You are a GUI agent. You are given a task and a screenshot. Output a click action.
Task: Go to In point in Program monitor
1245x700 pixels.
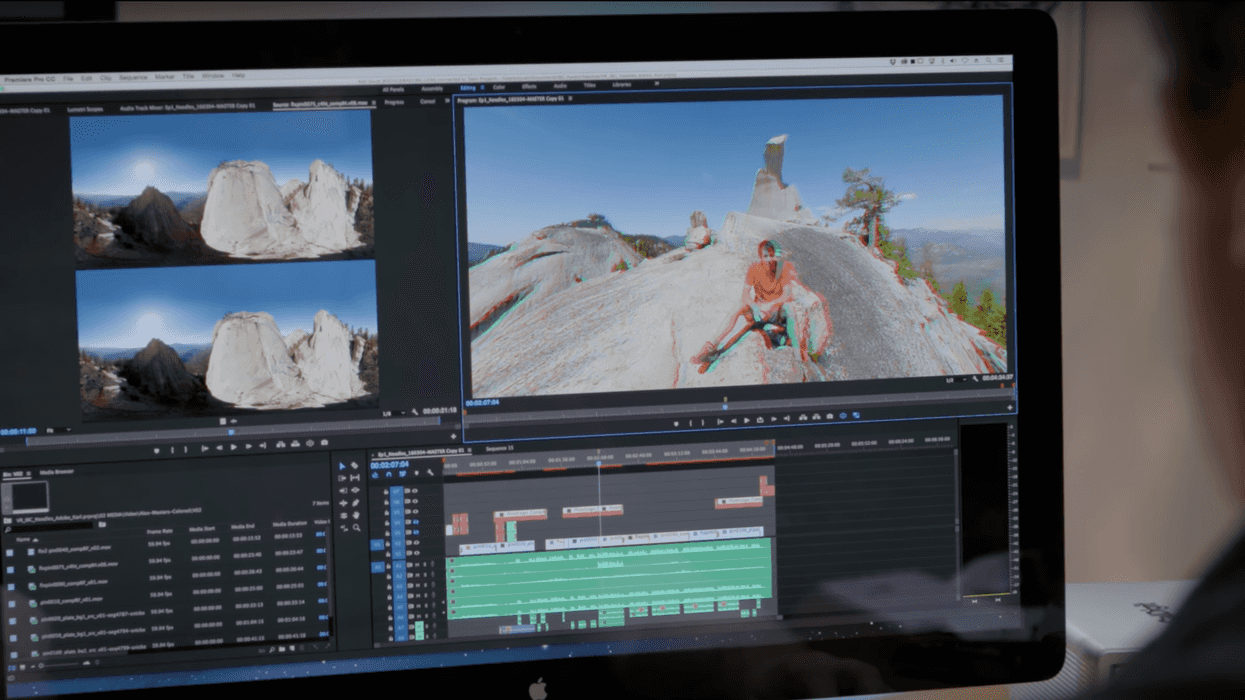pyautogui.click(x=720, y=422)
